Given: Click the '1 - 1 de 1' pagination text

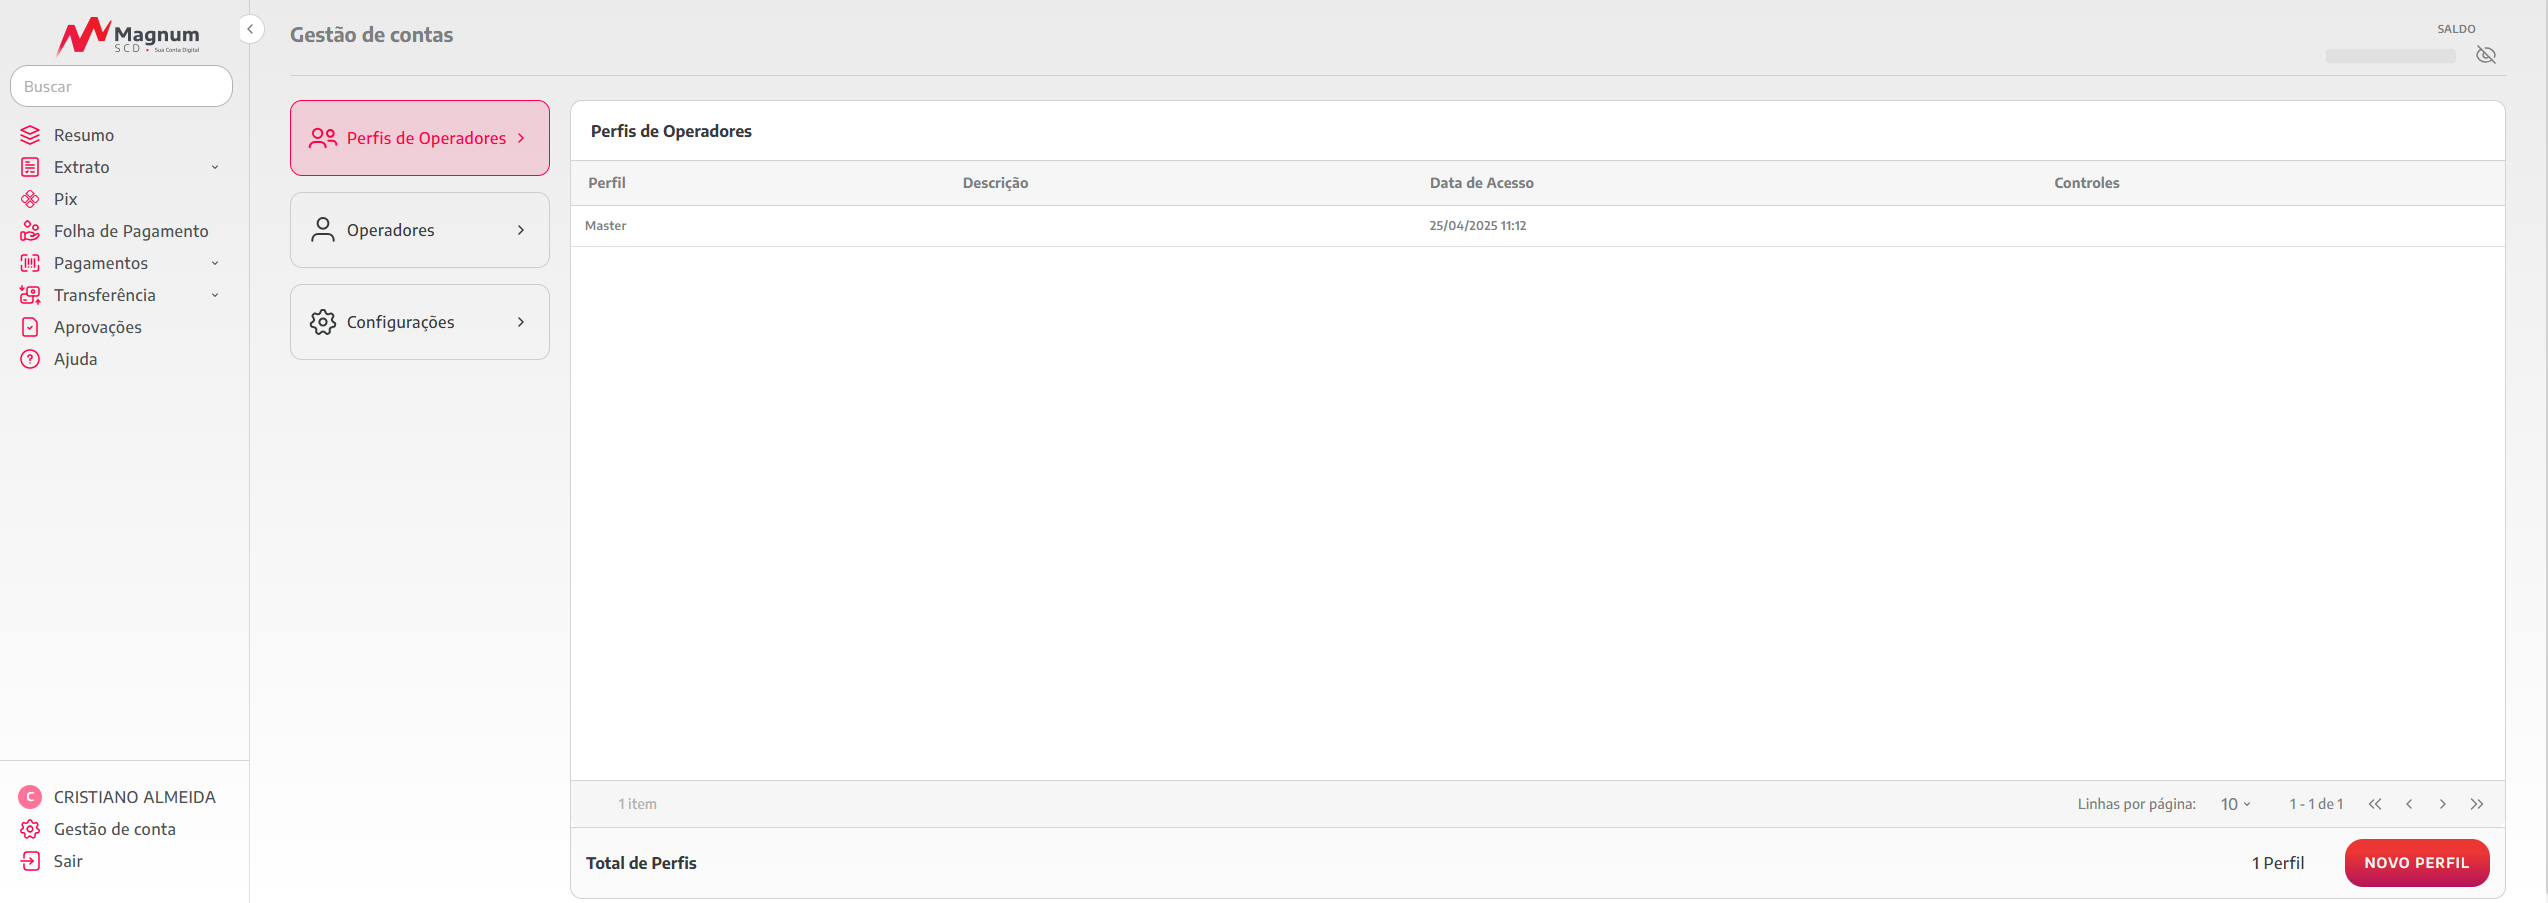Looking at the screenshot, I should coord(2316,804).
